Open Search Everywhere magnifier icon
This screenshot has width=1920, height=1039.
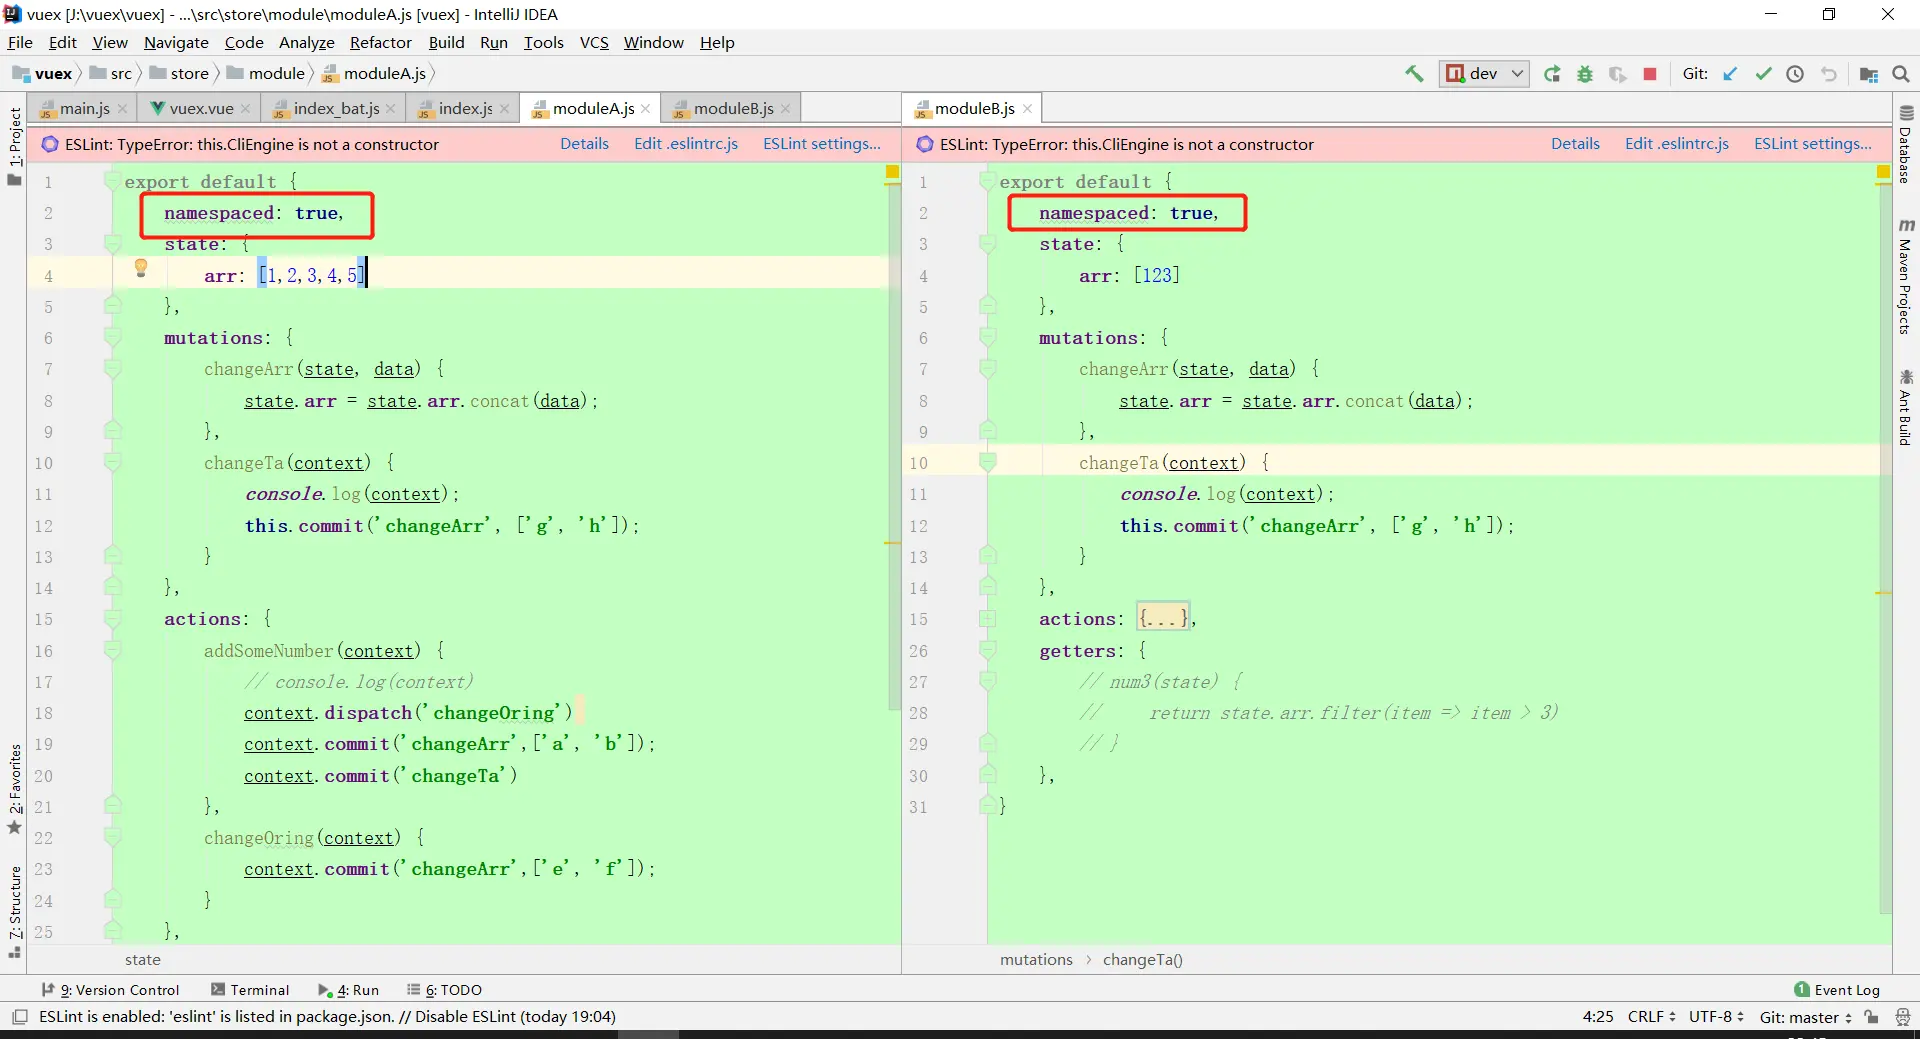(1901, 74)
